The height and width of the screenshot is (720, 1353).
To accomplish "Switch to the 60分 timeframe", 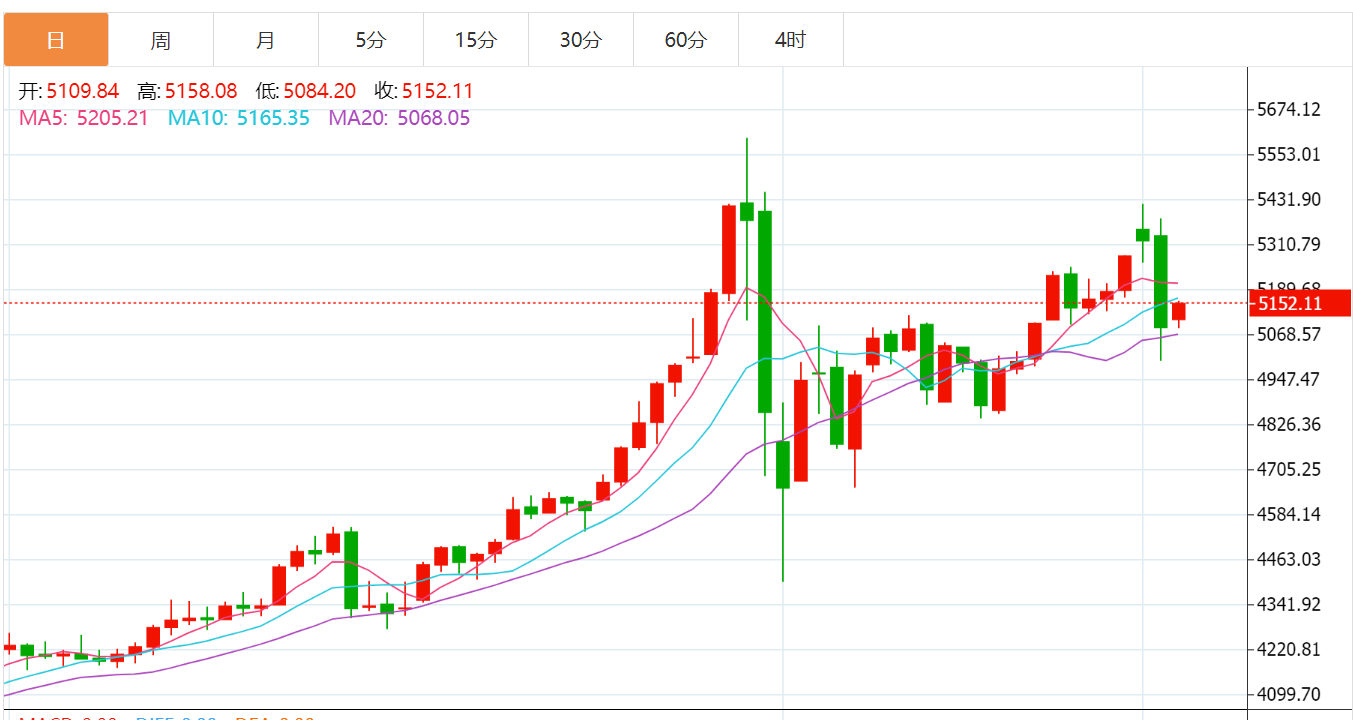I will tap(686, 40).
